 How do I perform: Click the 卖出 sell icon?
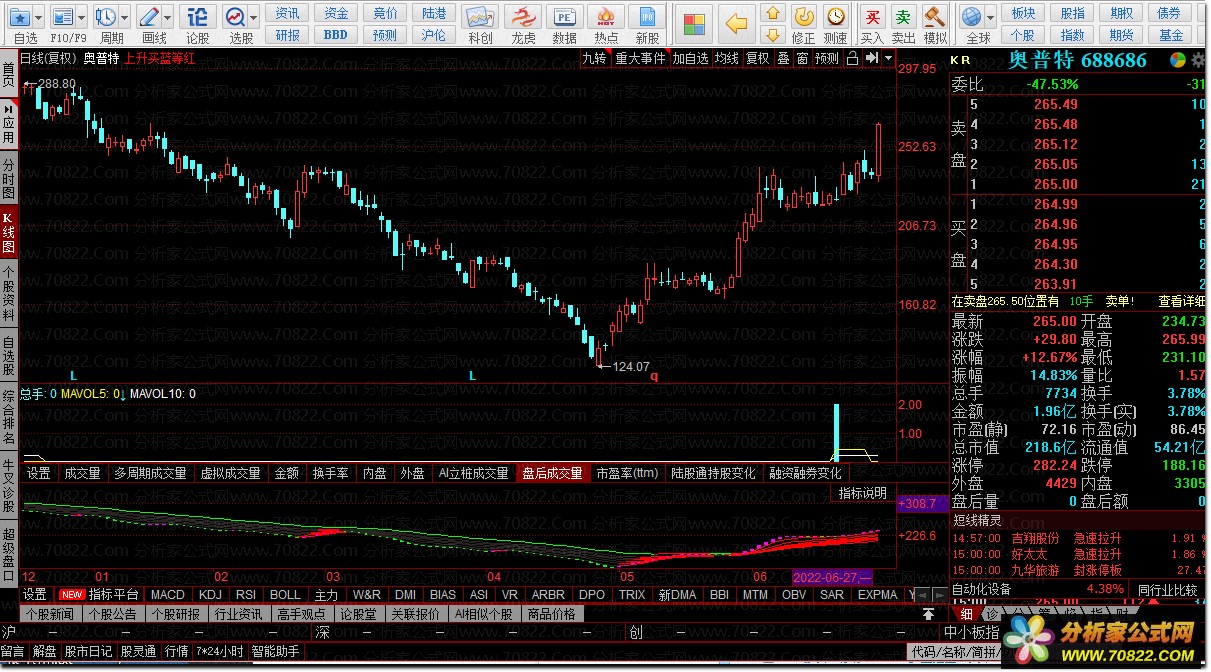[903, 17]
